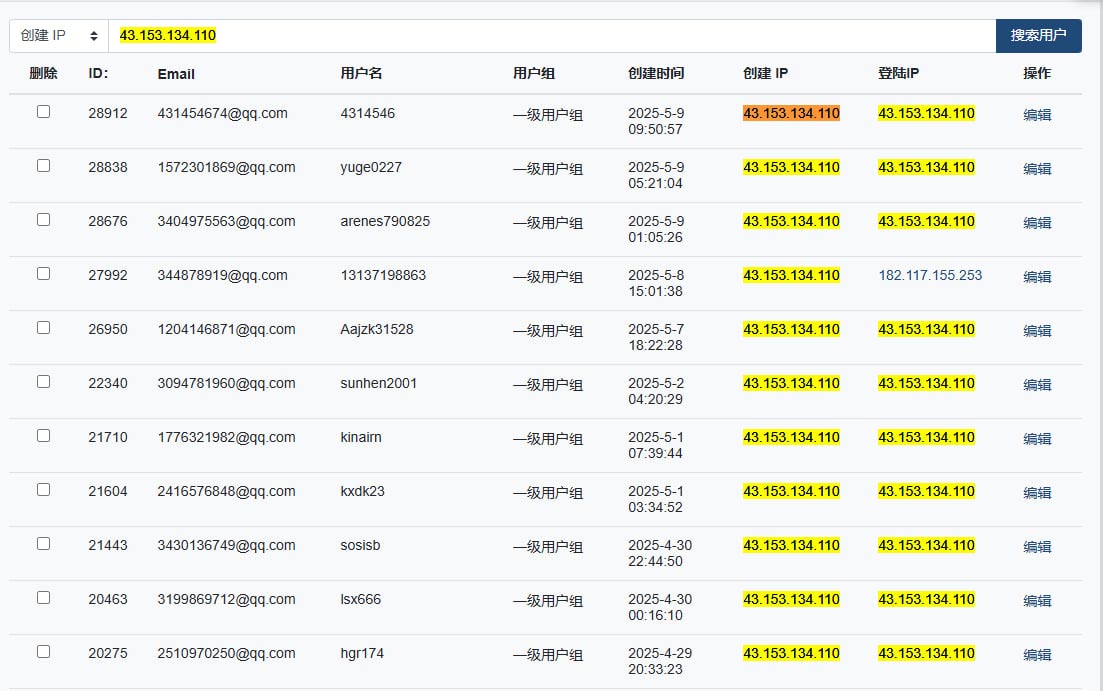Click 编辑 for user kinairn
The width and height of the screenshot is (1103, 691).
click(1037, 439)
